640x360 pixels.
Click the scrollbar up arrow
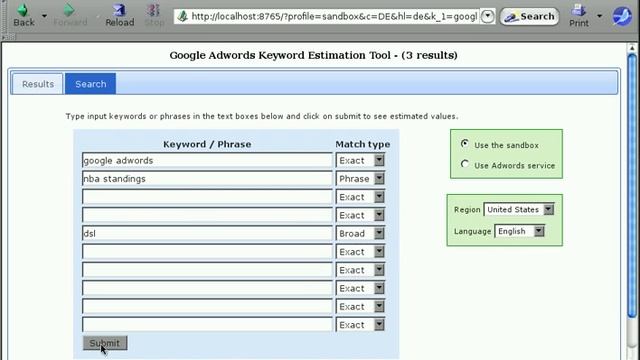tap(632, 48)
